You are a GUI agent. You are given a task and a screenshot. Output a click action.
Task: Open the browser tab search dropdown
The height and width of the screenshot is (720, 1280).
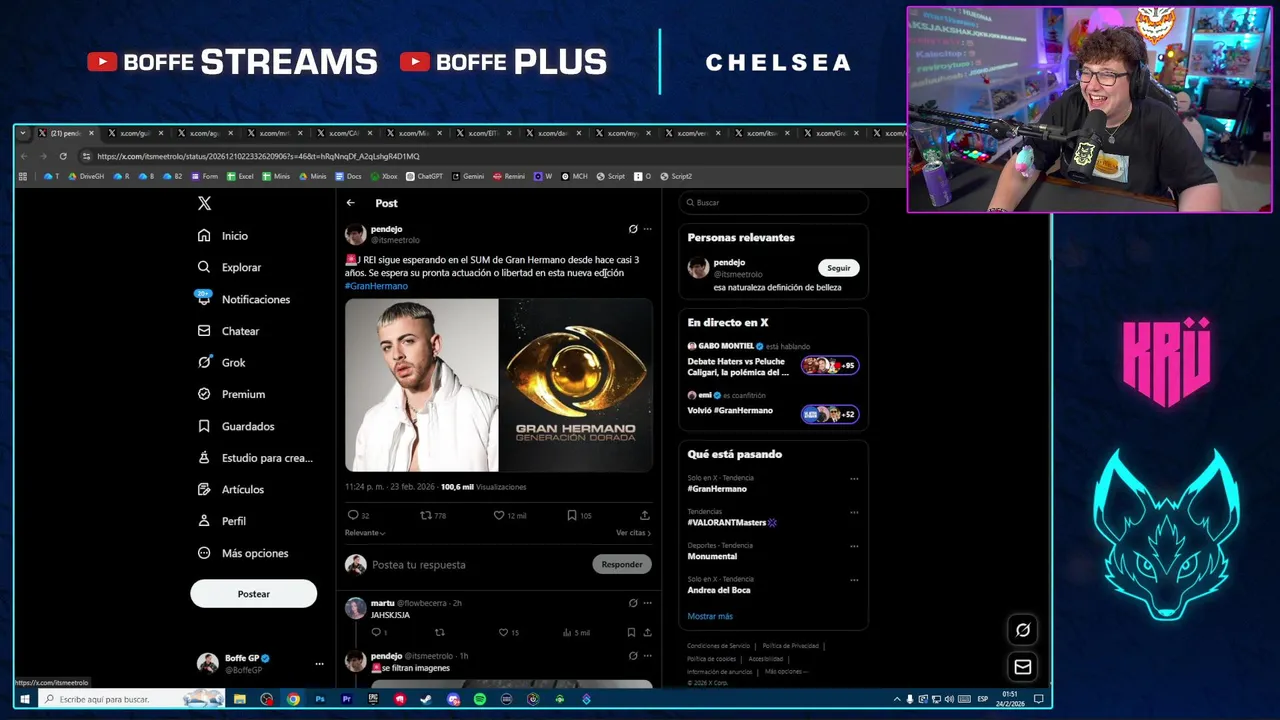23,133
